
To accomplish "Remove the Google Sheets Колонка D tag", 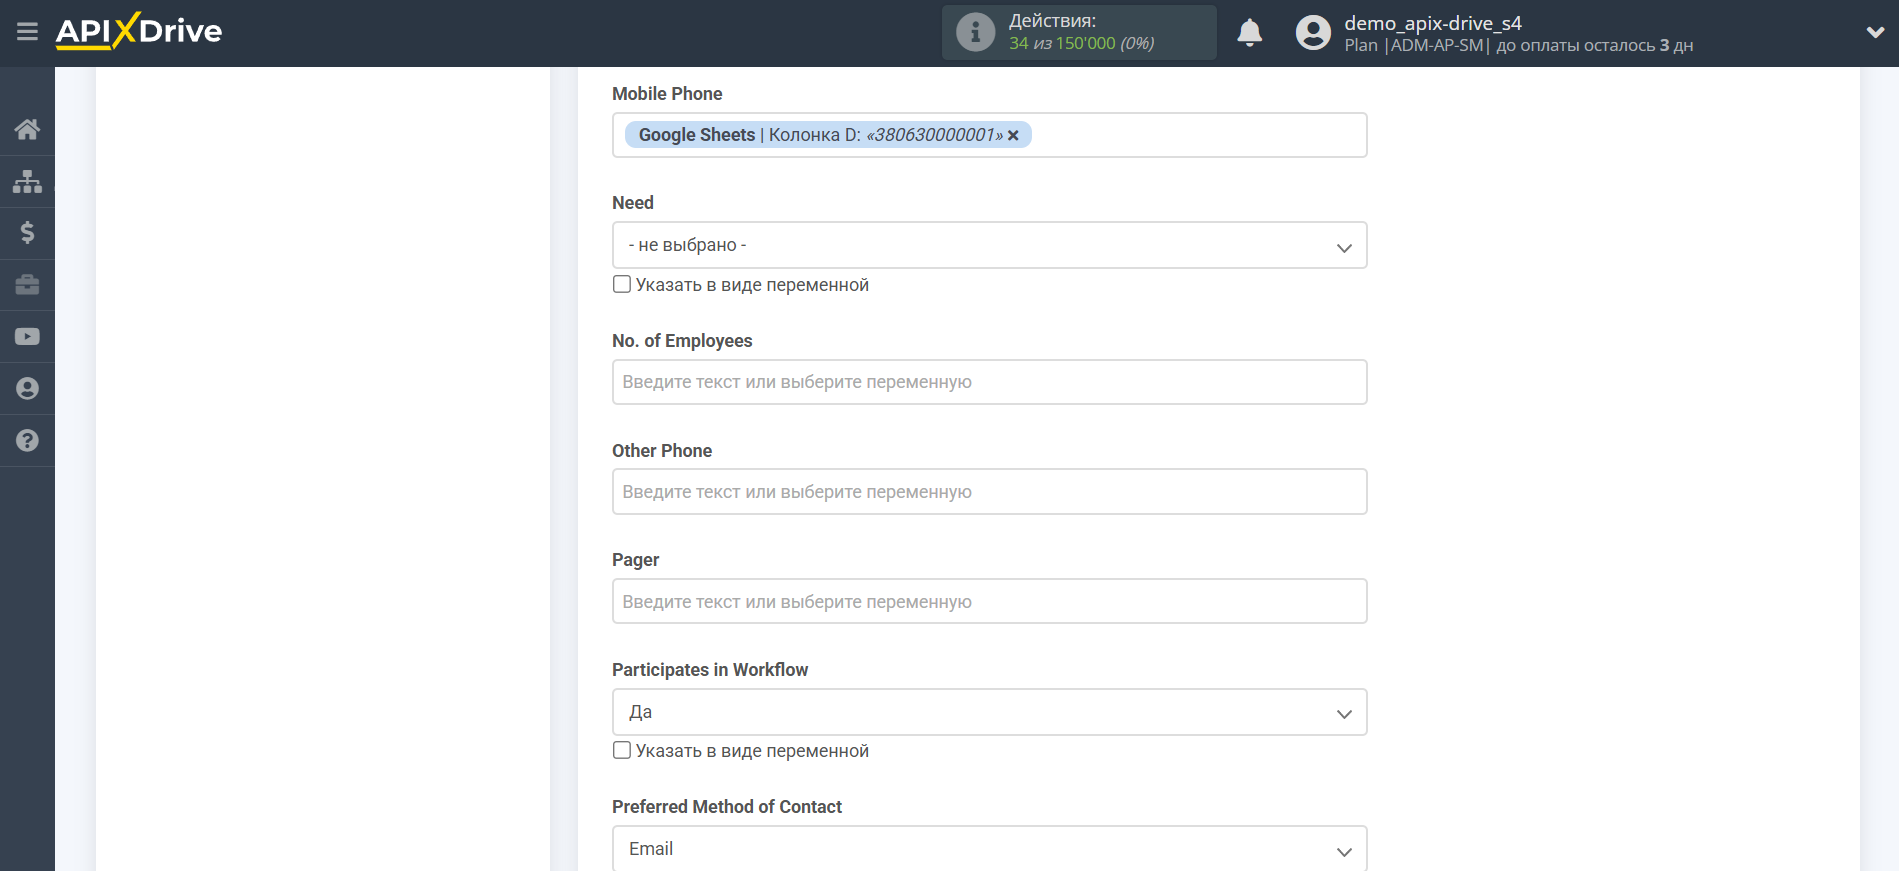I will pos(1013,136).
